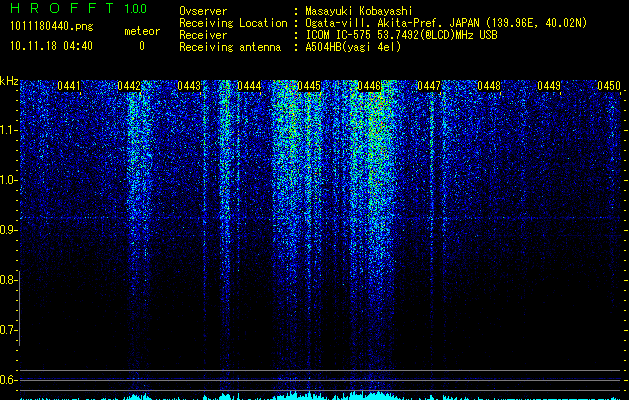Click the 'meteor' count label
Image resolution: width=629 pixels, height=400 pixels.
142,31
